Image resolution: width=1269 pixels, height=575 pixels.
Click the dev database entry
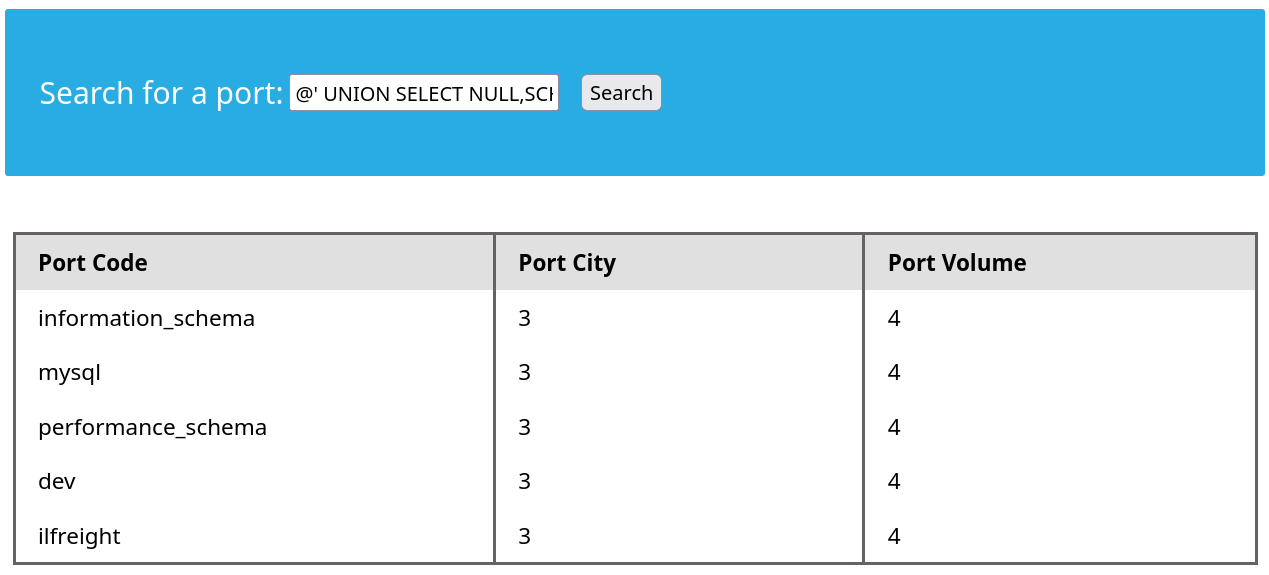coord(57,481)
